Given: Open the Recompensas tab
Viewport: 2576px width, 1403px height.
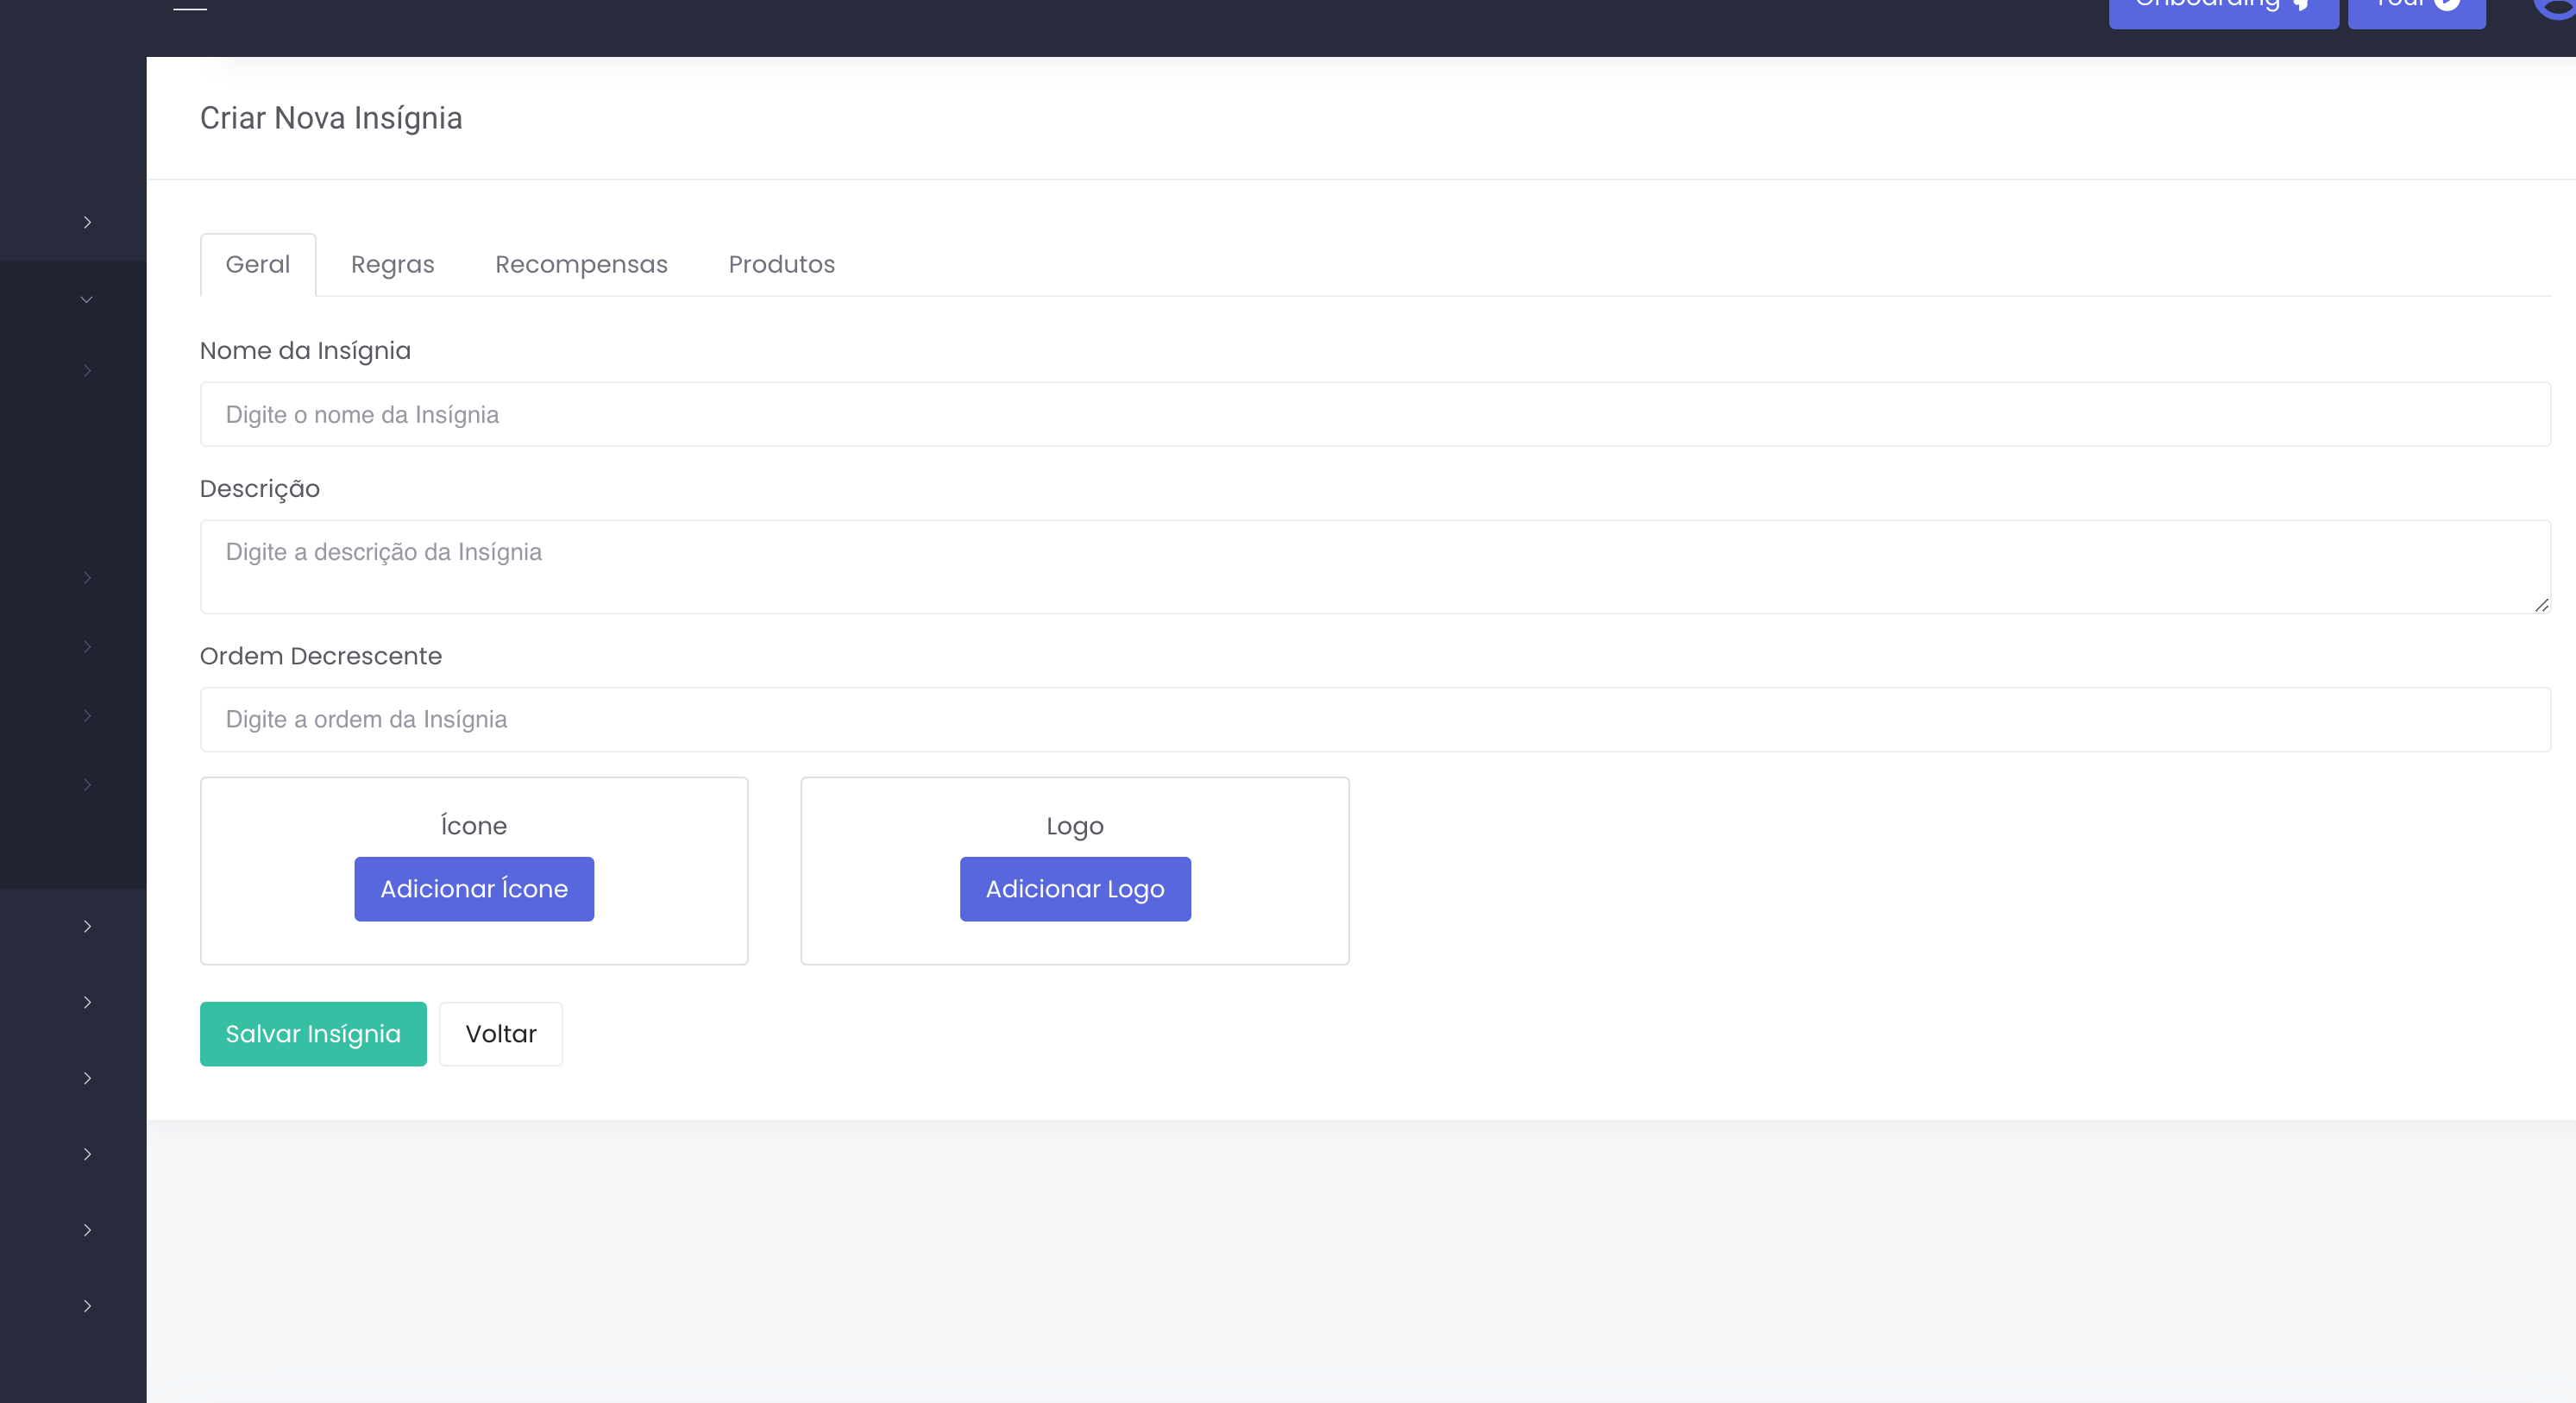Looking at the screenshot, I should click(x=581, y=265).
